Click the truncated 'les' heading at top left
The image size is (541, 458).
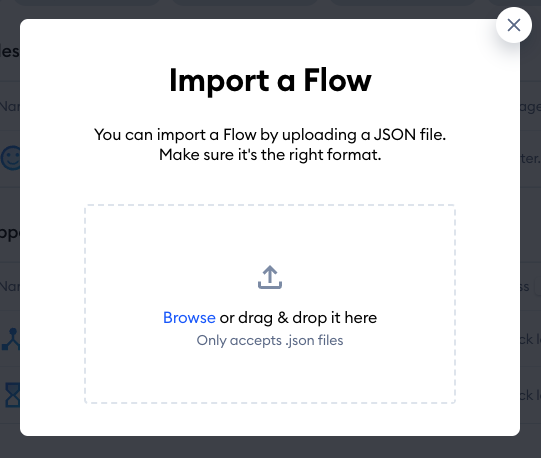(x=10, y=51)
